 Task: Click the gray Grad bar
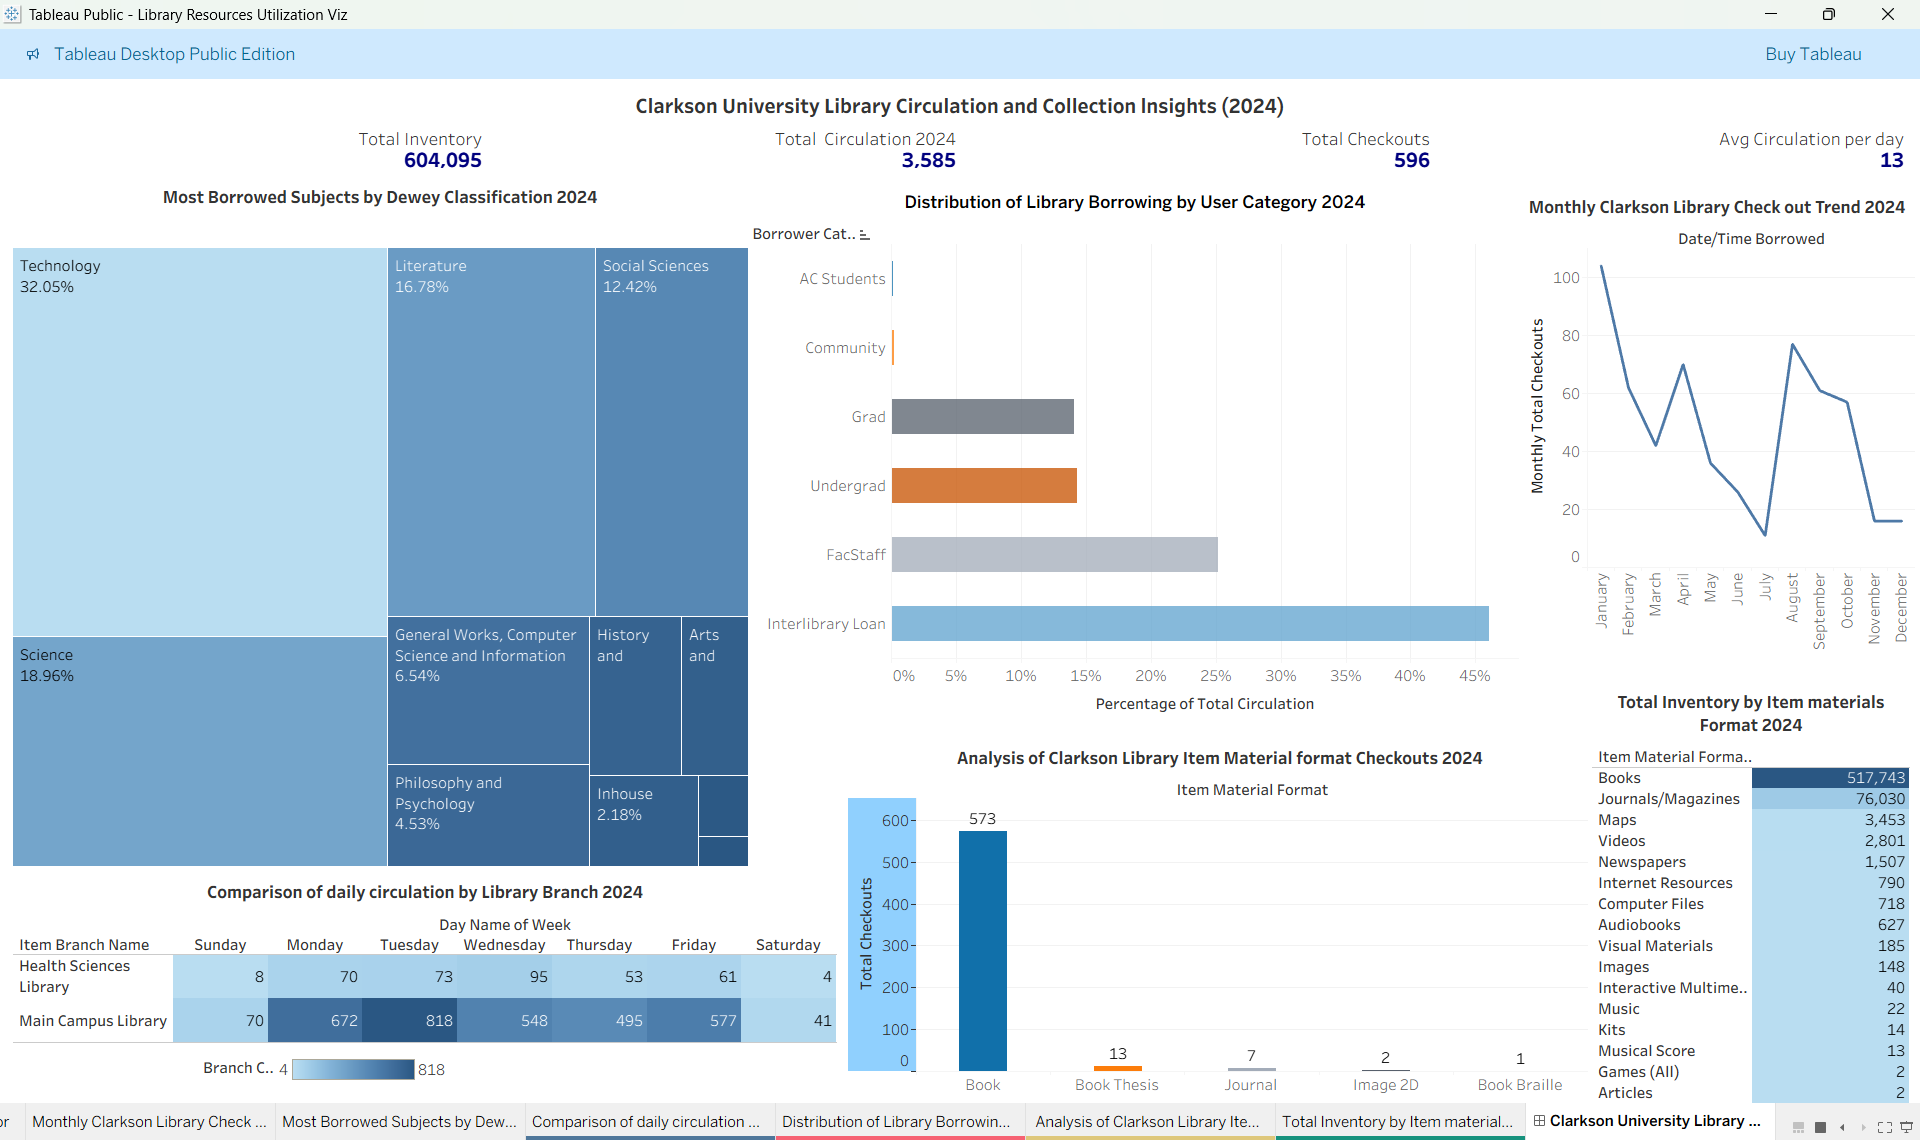983,417
